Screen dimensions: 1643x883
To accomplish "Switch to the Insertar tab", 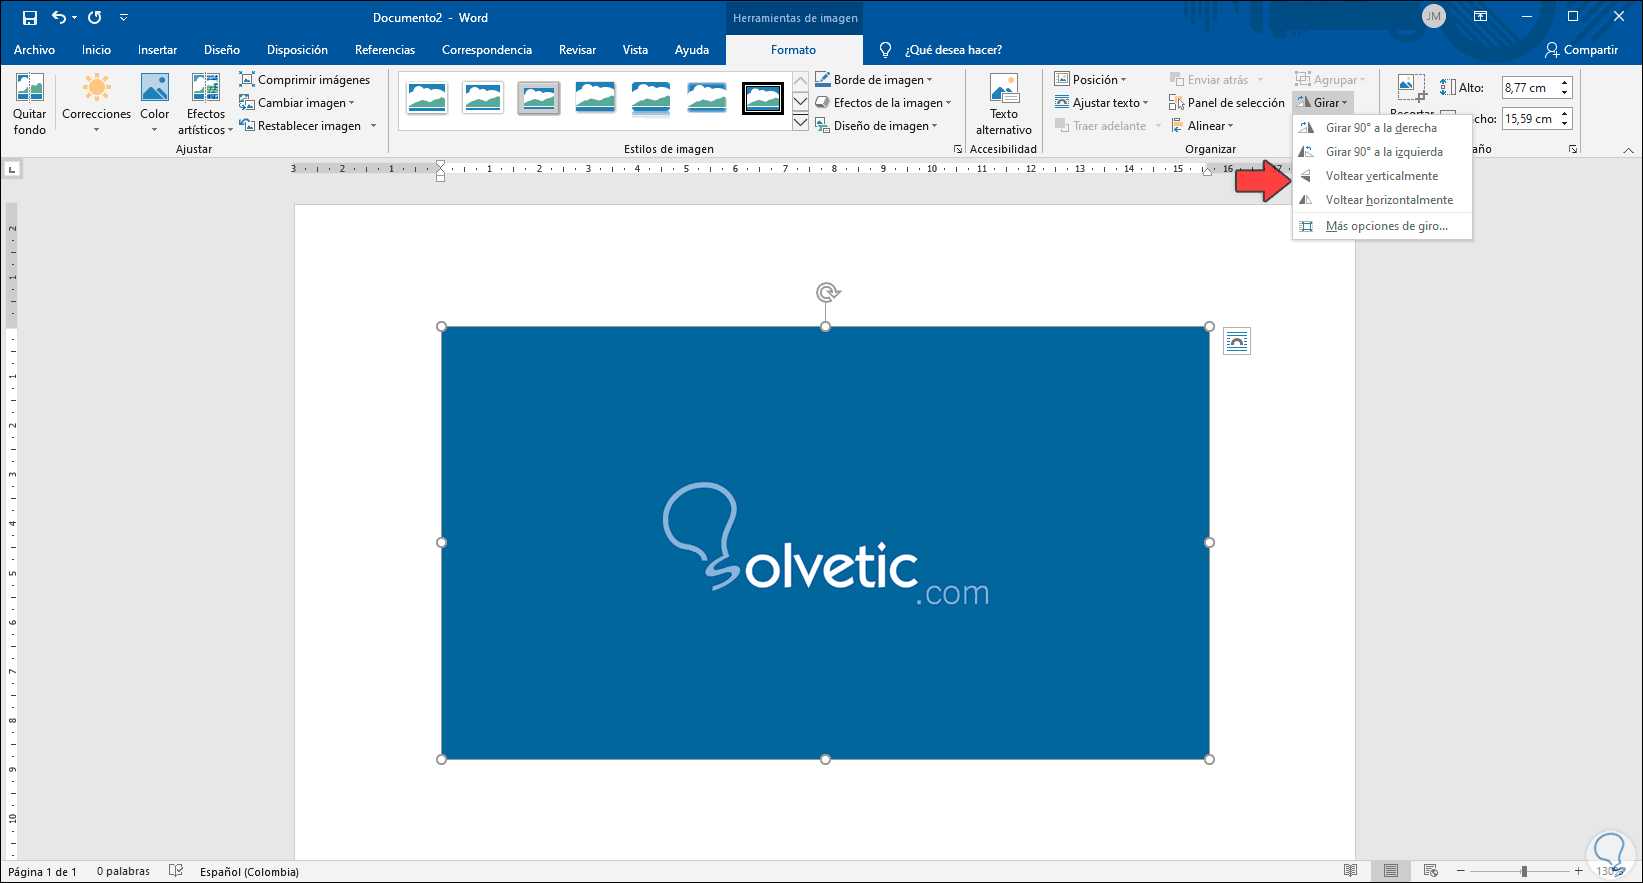I will pyautogui.click(x=157, y=50).
